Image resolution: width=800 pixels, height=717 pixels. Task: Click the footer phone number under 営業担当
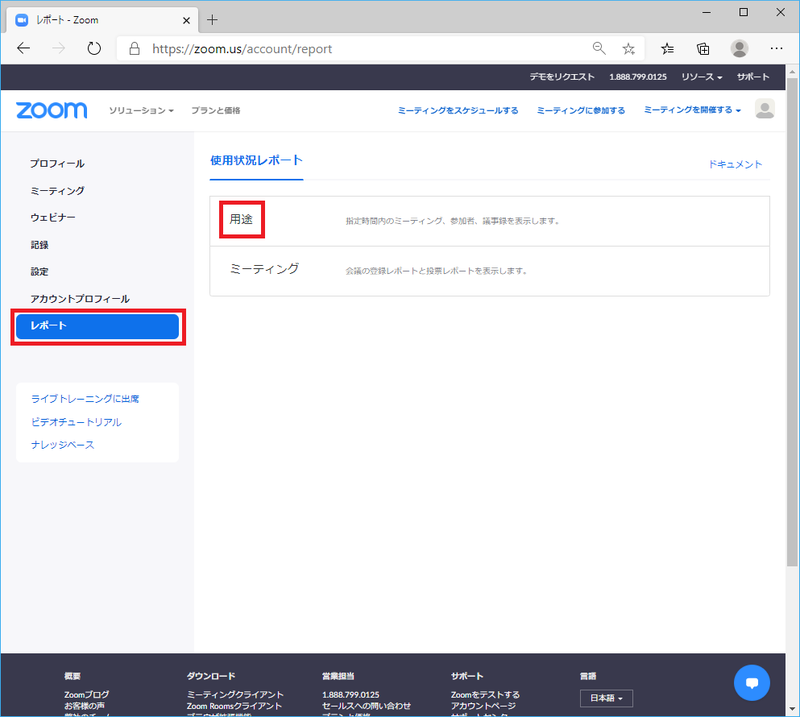pos(351,695)
